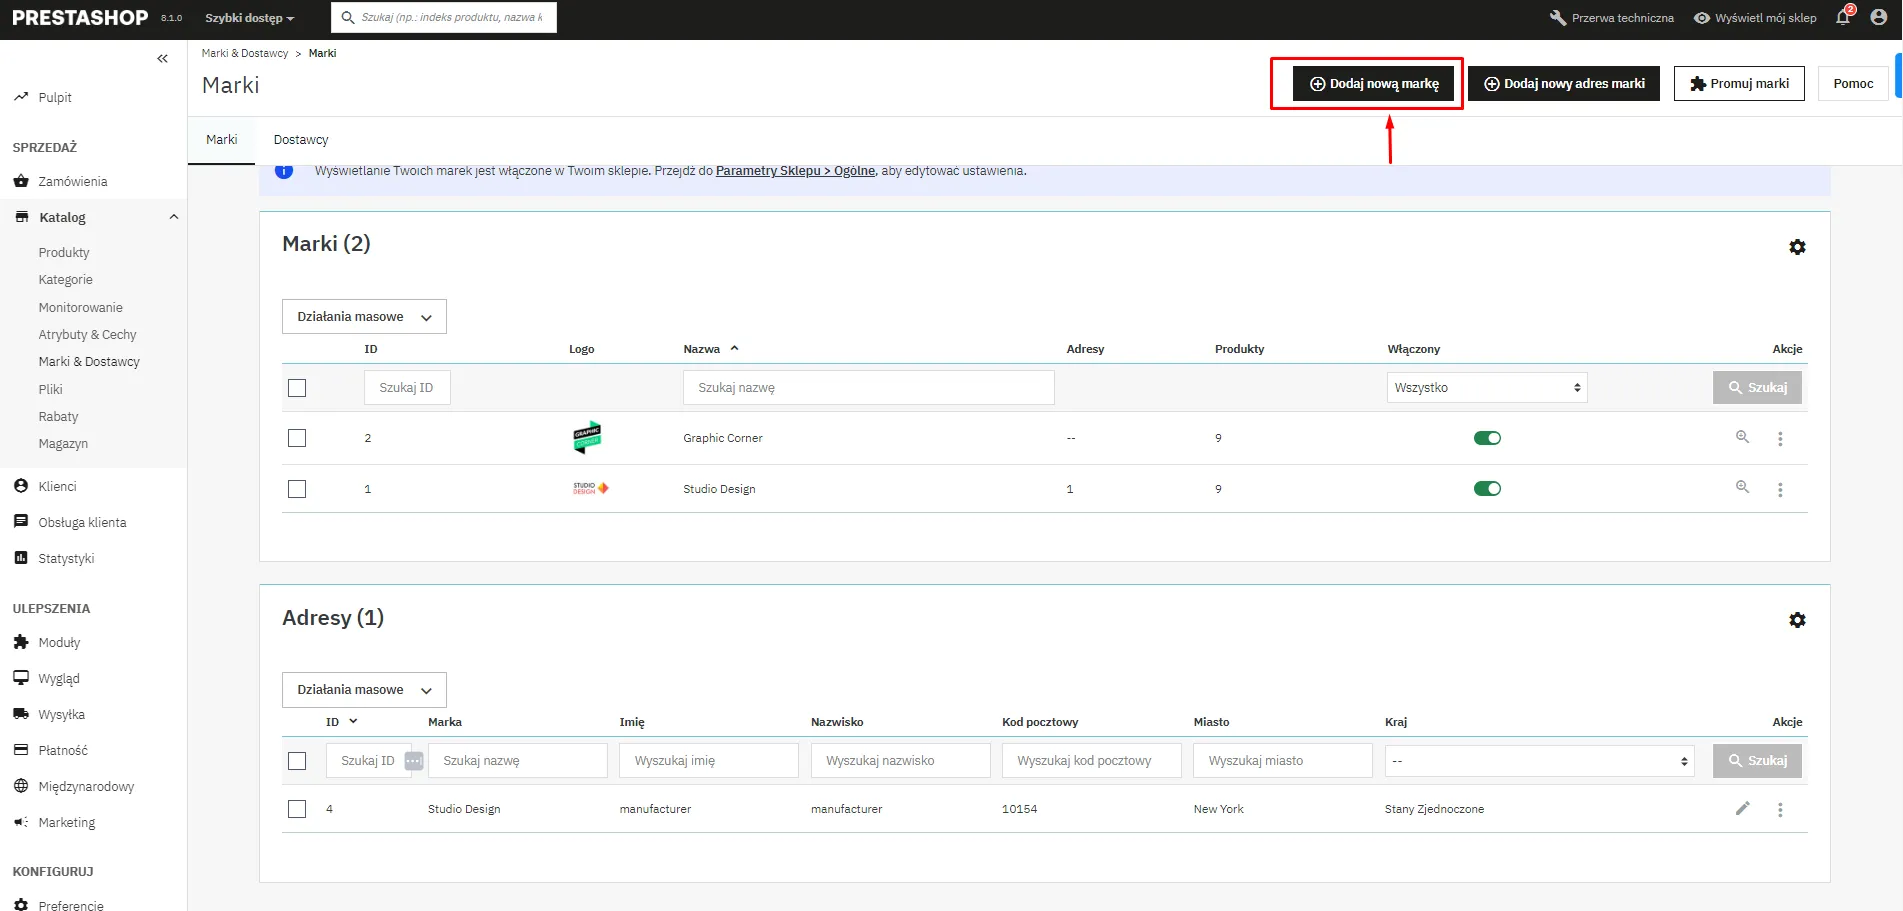Collapse the sidebar with double-arrow icon
The height and width of the screenshot is (911, 1903).
point(162,59)
